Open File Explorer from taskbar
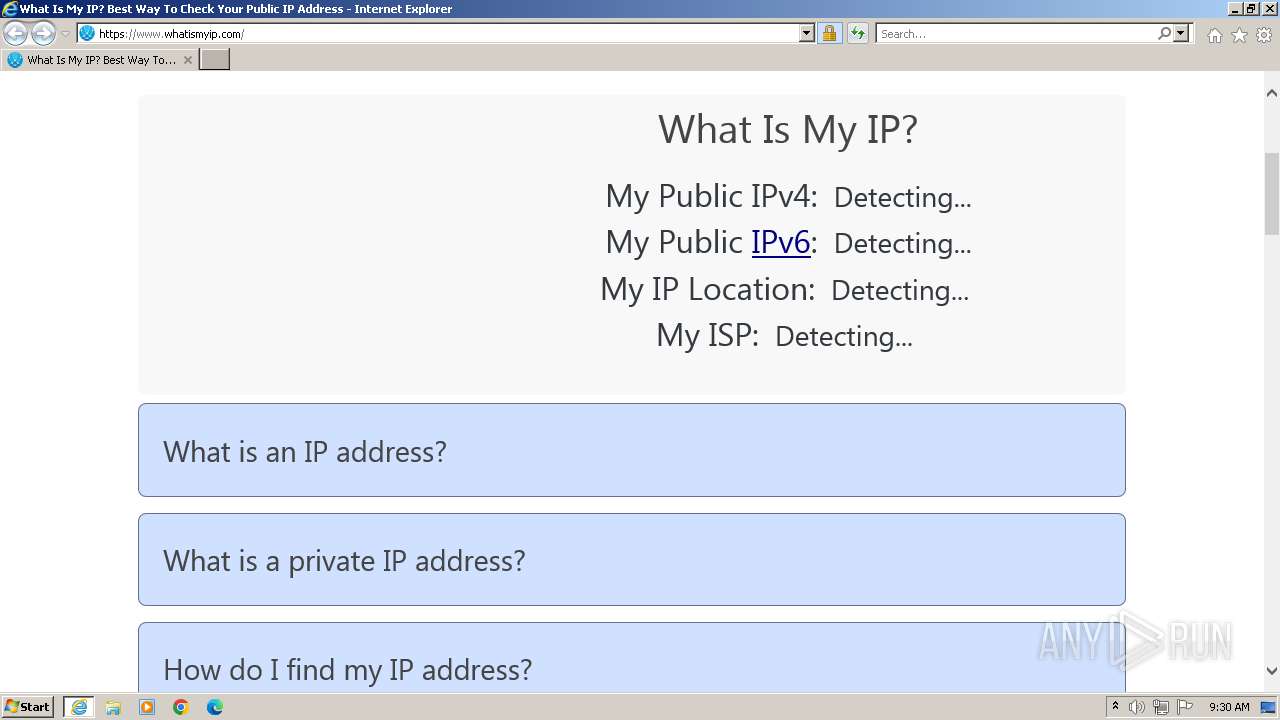 (x=113, y=707)
